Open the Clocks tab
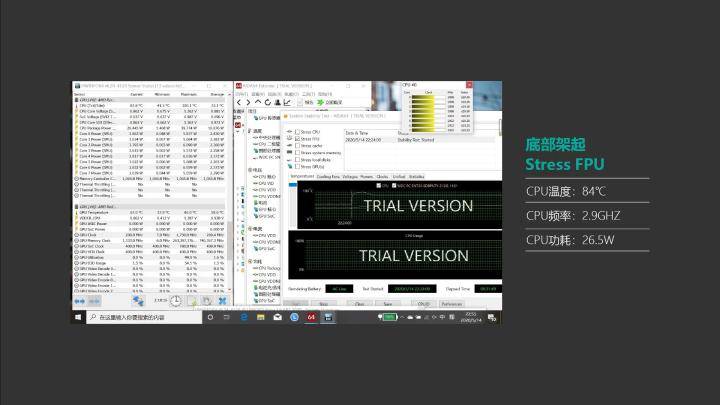The image size is (720, 405). pyautogui.click(x=382, y=176)
